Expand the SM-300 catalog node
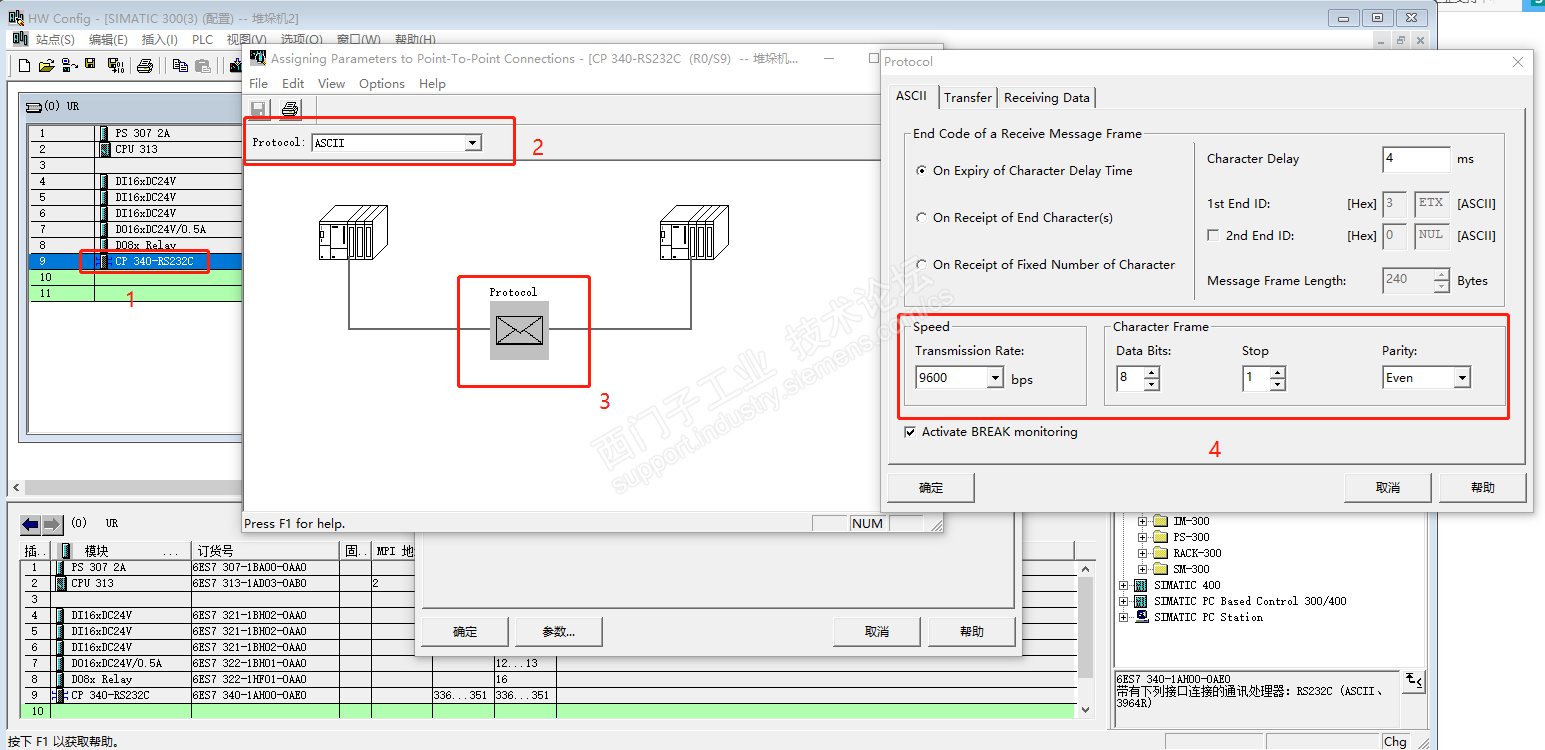The width and height of the screenshot is (1545, 750). tap(1143, 569)
